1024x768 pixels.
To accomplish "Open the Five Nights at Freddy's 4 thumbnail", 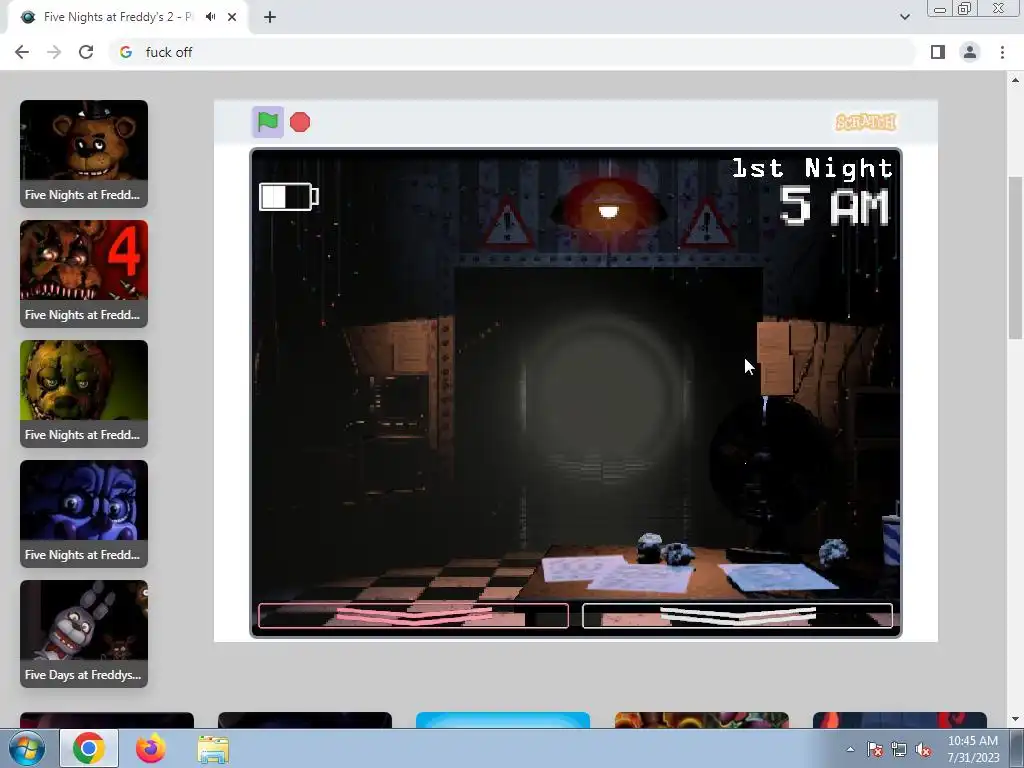I will pos(84,274).
